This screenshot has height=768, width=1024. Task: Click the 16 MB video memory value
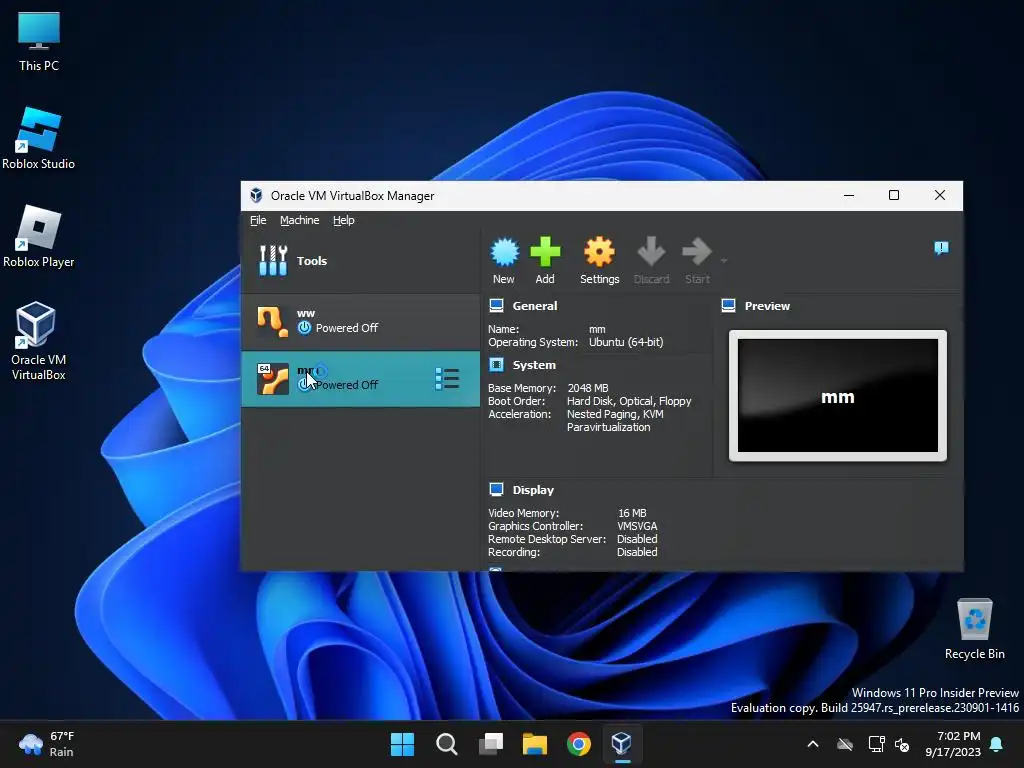click(632, 513)
